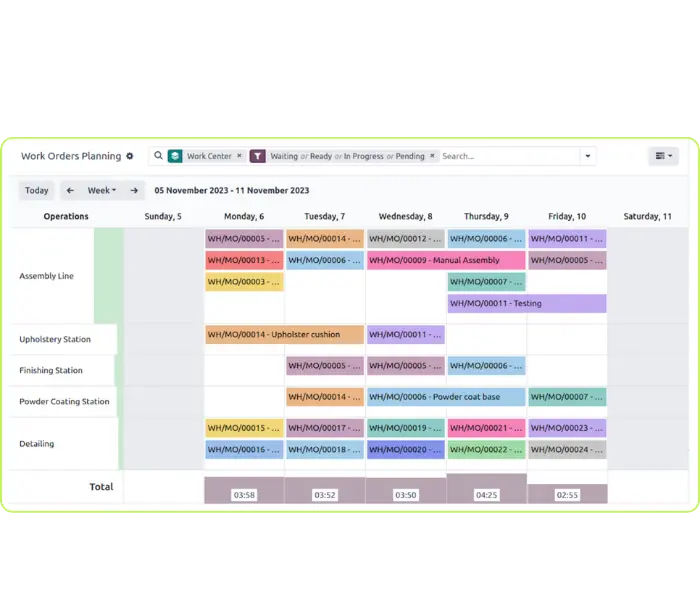Go to the previous week
700x600 pixels.
70,190
